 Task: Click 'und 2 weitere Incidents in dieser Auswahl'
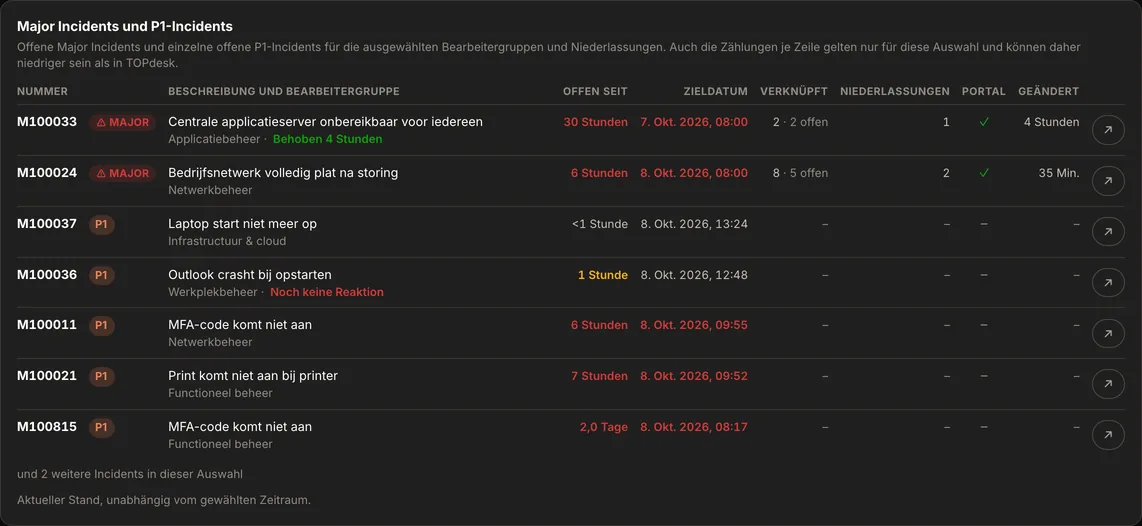pyautogui.click(x=130, y=474)
